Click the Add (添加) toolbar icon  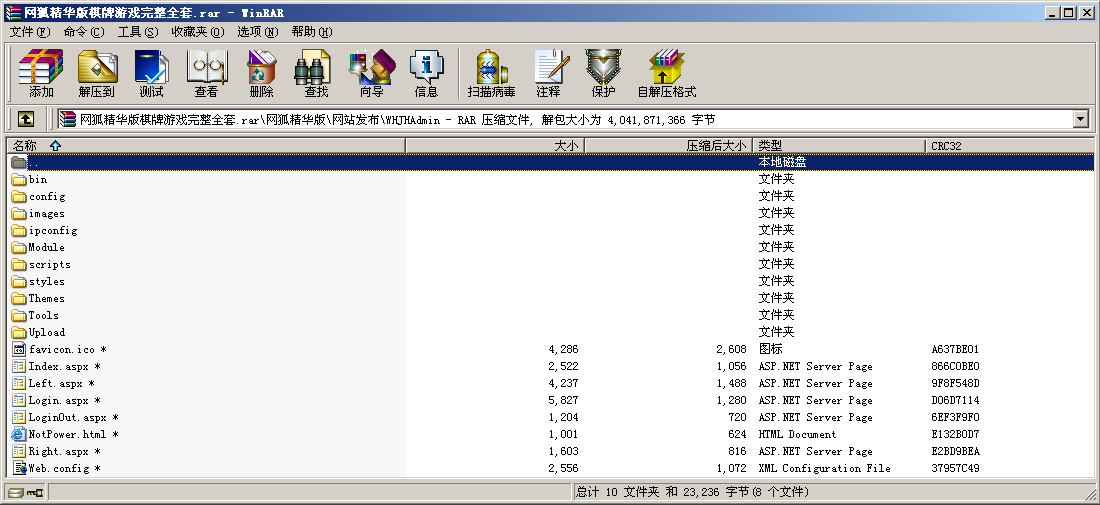pos(41,73)
